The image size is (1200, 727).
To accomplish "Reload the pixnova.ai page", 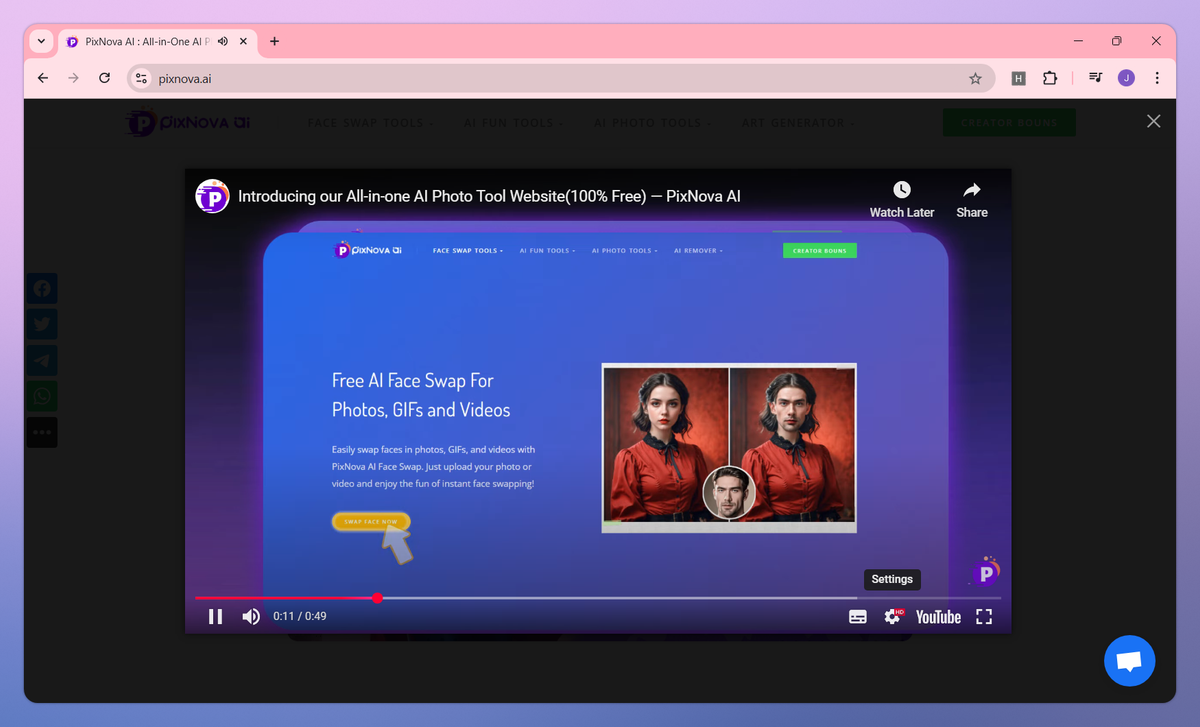I will tap(104, 78).
